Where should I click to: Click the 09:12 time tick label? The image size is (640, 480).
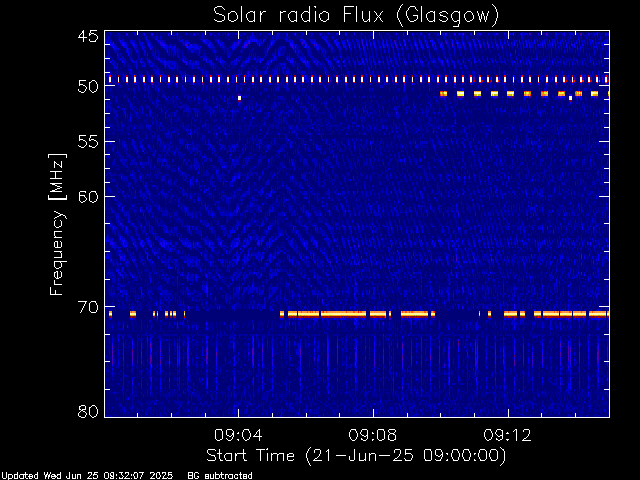click(x=508, y=435)
